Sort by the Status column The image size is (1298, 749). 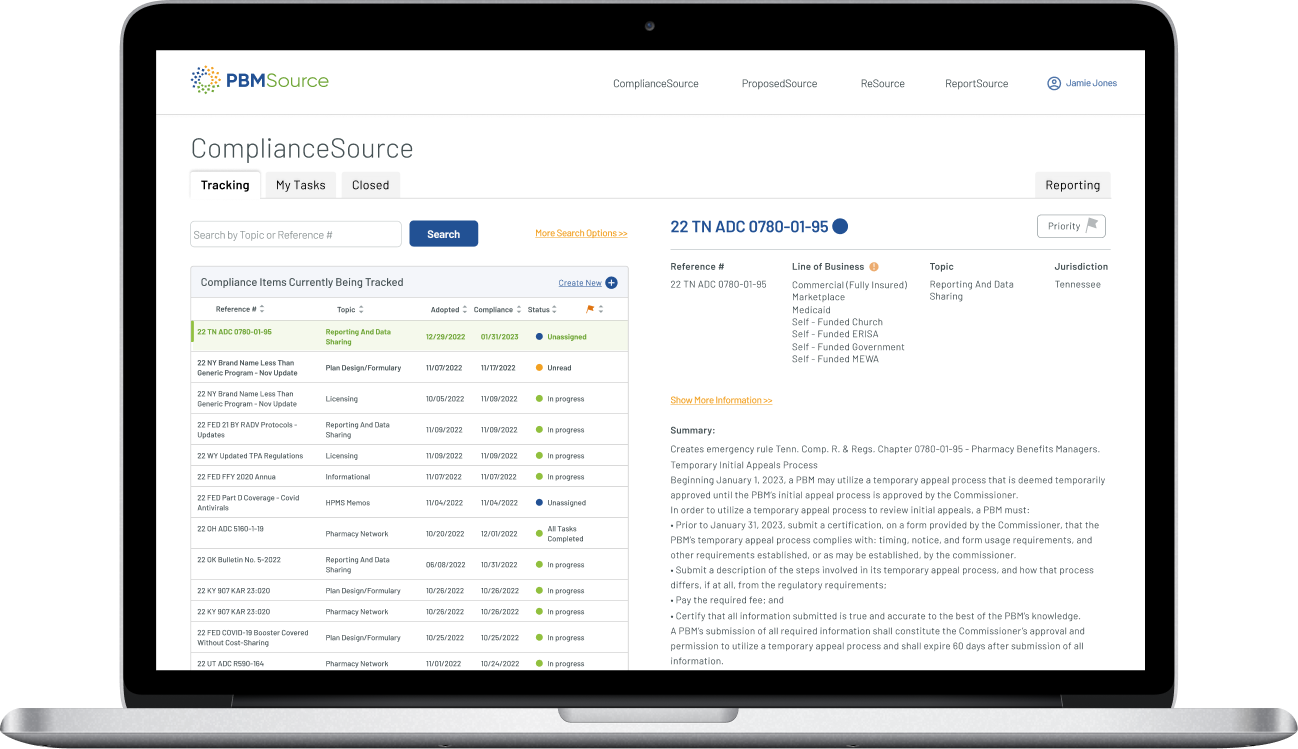542,309
